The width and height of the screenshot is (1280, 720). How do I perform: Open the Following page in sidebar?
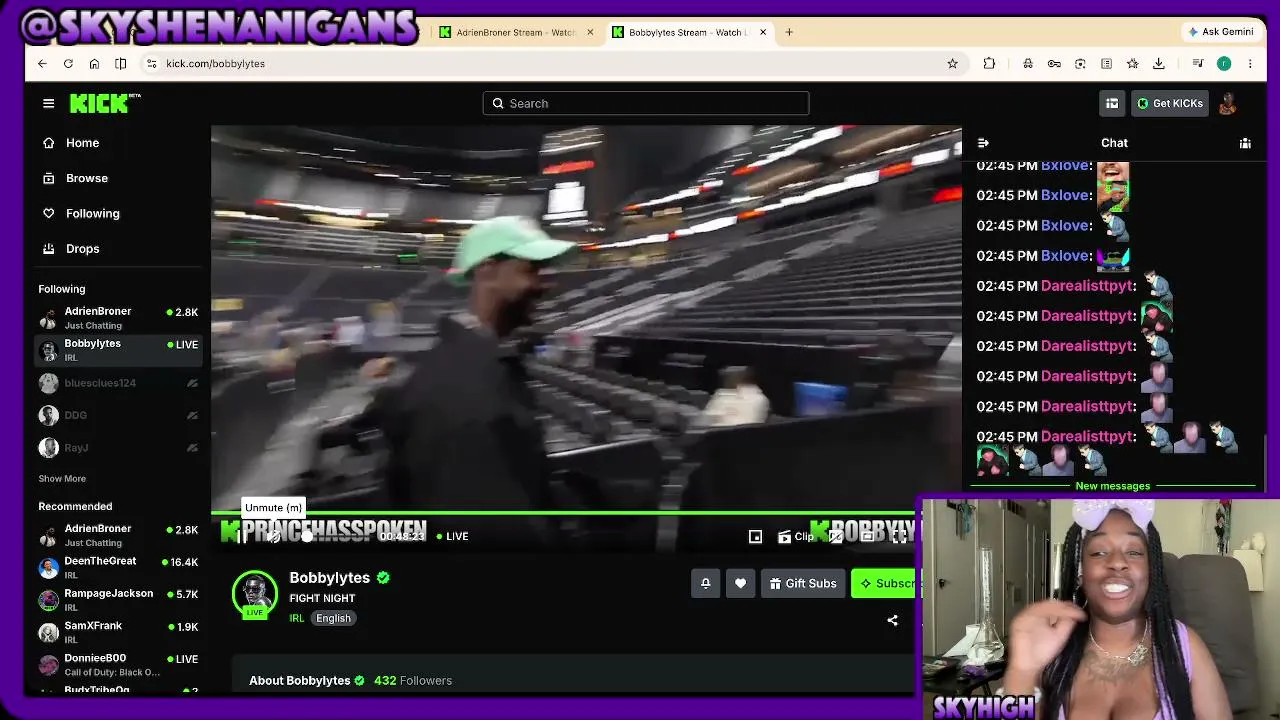(x=92, y=213)
